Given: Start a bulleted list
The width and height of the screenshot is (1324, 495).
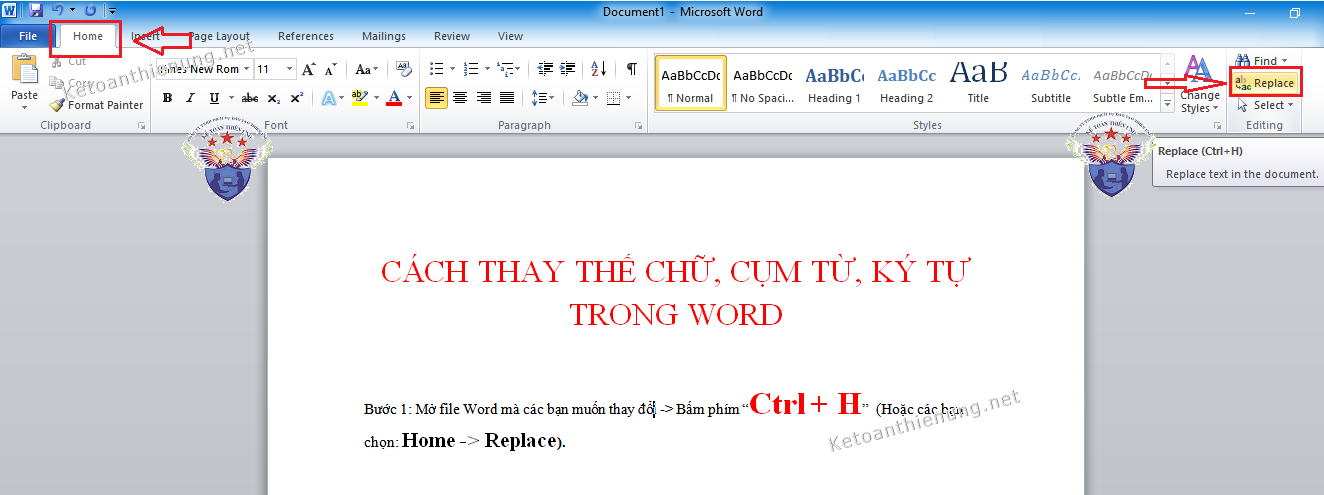Looking at the screenshot, I should tap(436, 69).
